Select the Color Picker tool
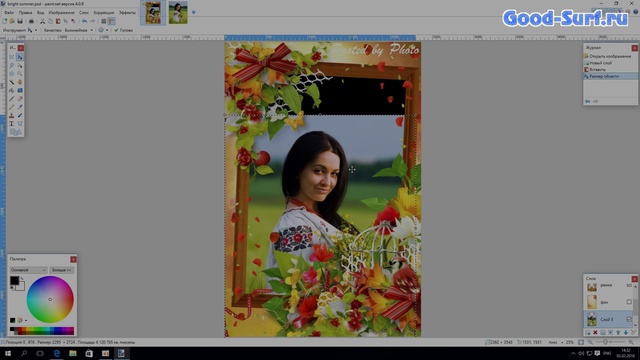Image resolution: width=640 pixels, height=360 pixels. pos(20,107)
